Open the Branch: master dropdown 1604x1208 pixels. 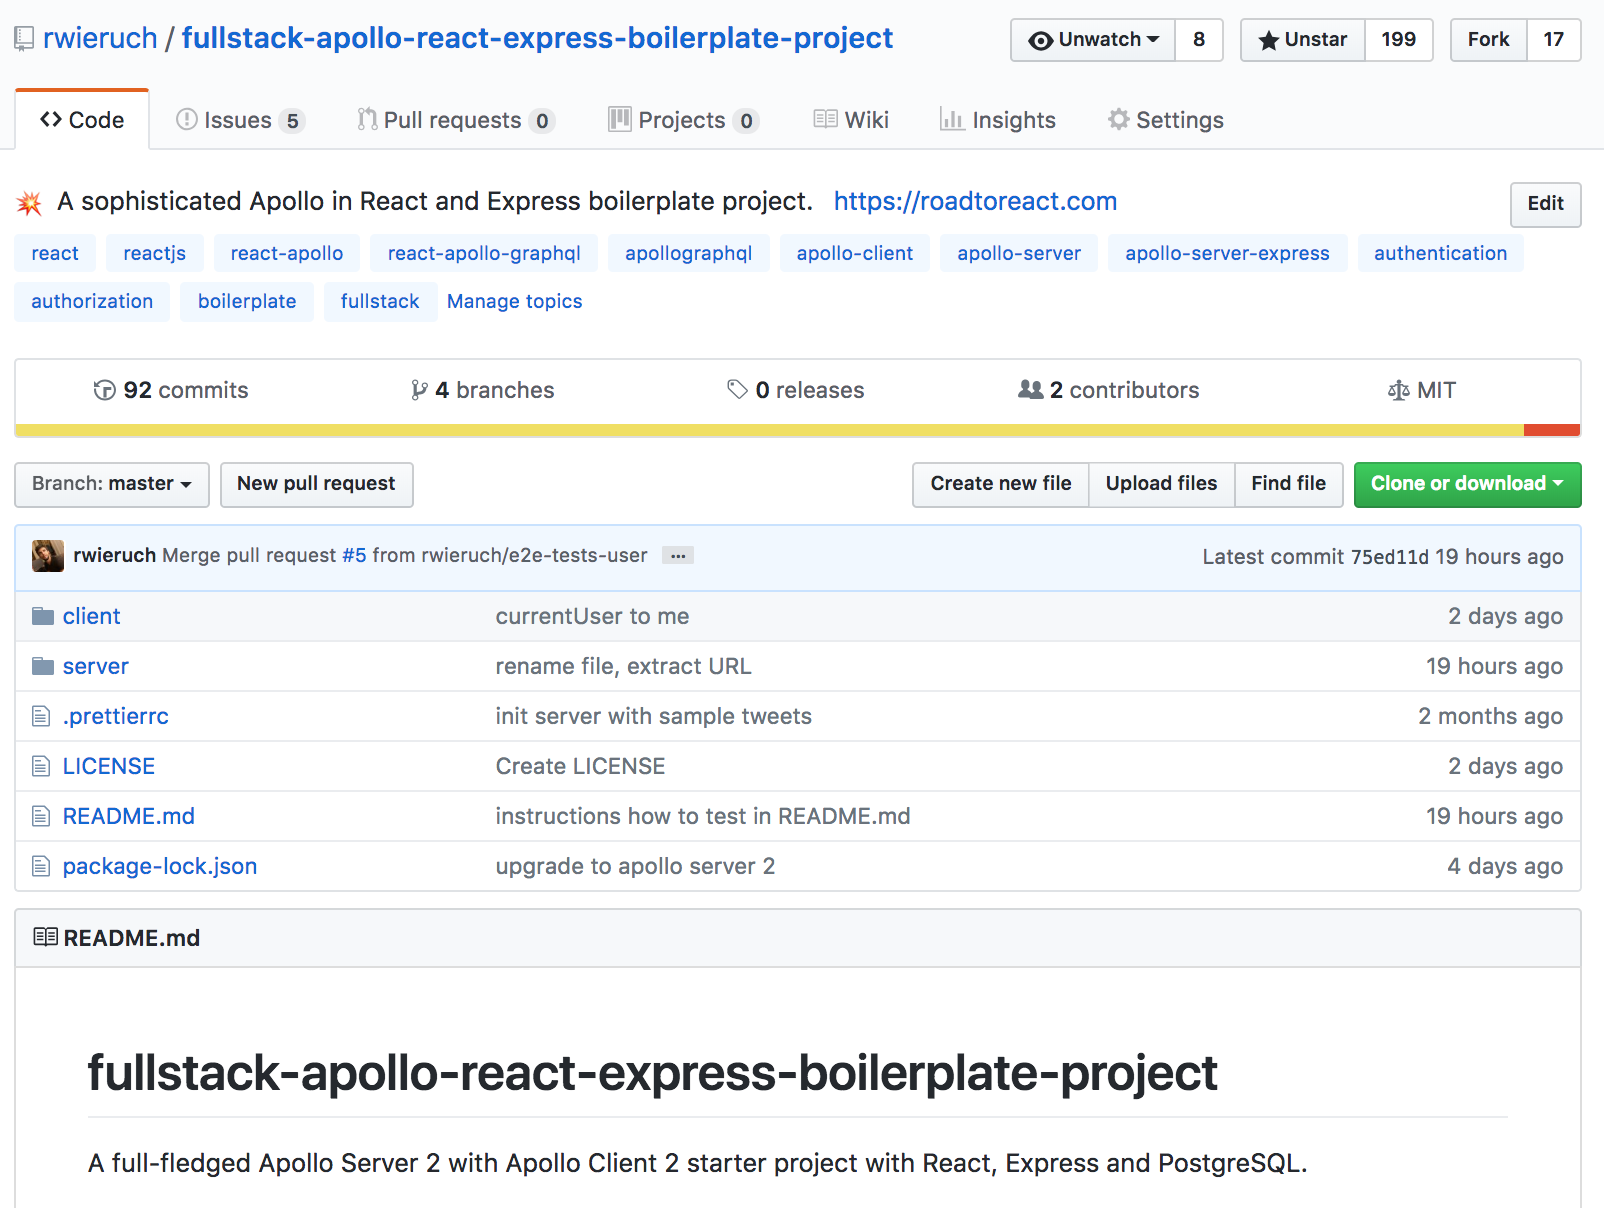point(112,484)
